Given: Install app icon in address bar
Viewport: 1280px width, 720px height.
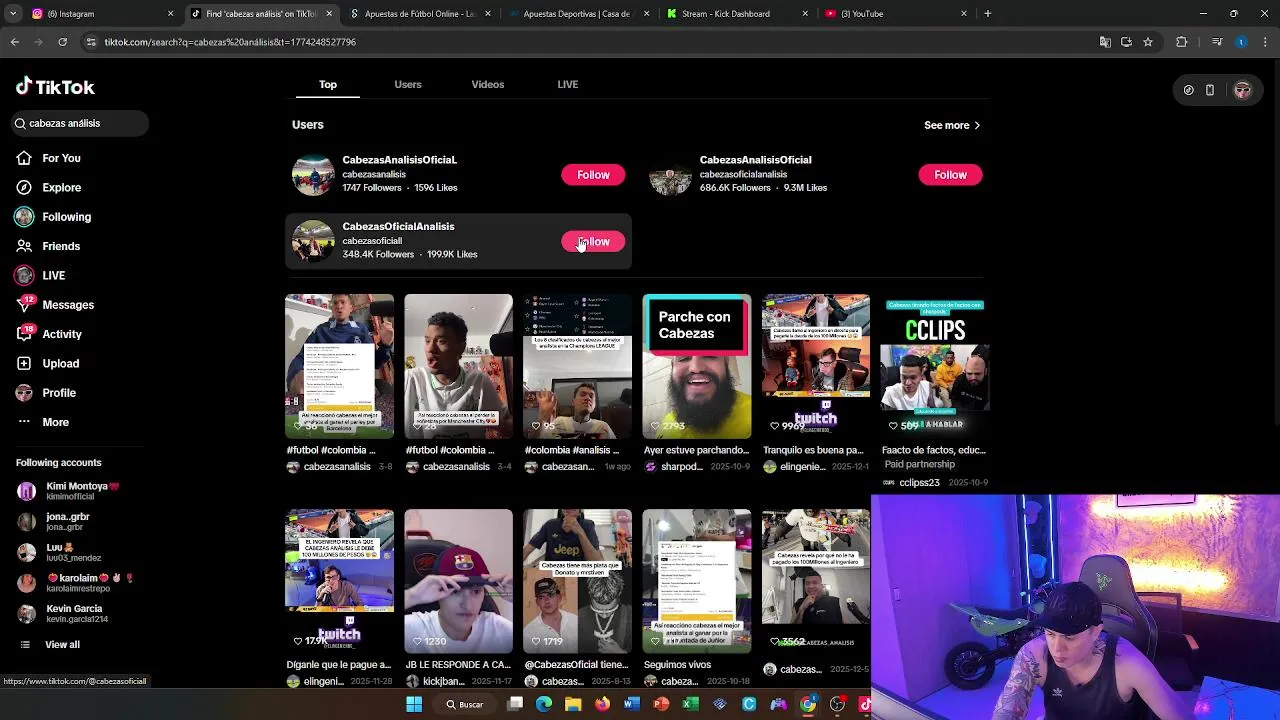Looking at the screenshot, I should (x=1126, y=42).
